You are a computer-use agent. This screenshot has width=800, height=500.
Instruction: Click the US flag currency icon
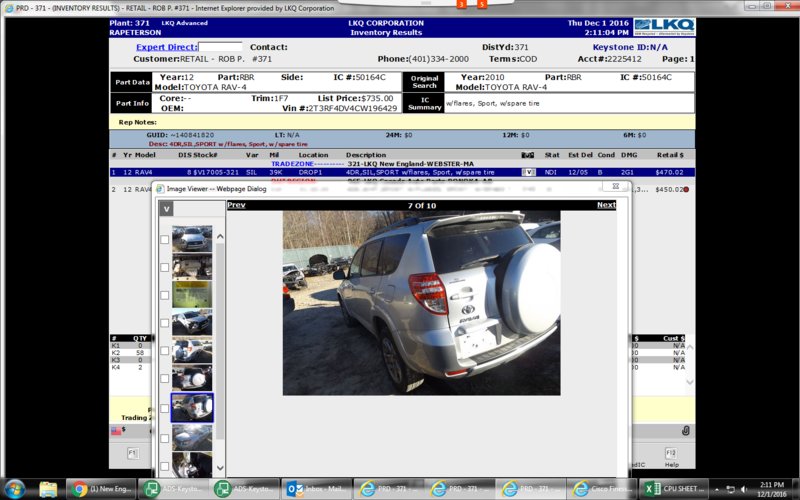116,431
